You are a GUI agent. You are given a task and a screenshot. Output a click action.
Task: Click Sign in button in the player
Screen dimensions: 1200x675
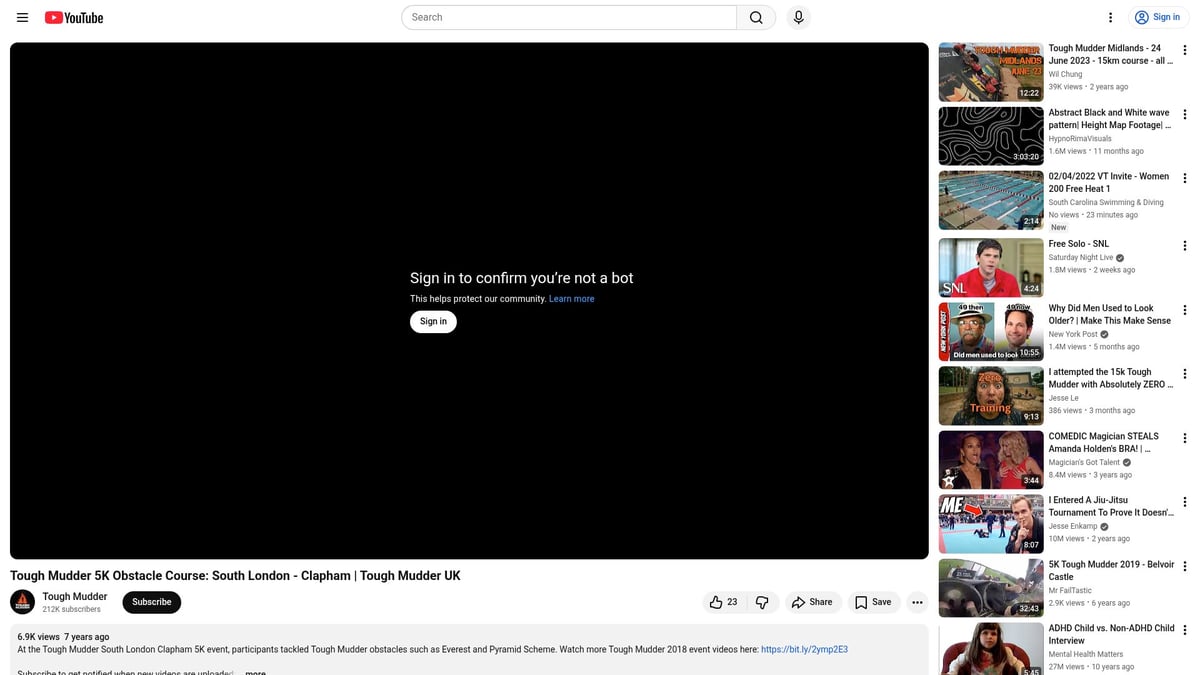pyautogui.click(x=433, y=321)
